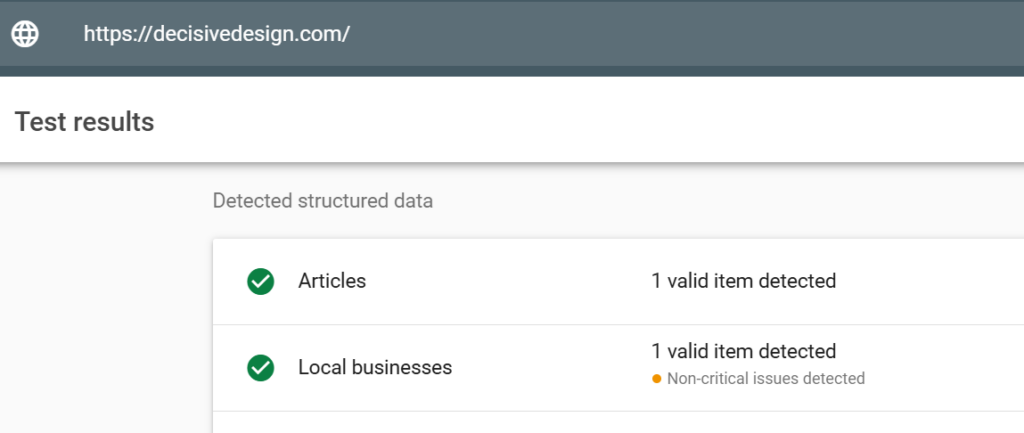Screen dimensions: 1024x433
Task: Select the decisivedesign.com URL text
Action: click(x=216, y=33)
